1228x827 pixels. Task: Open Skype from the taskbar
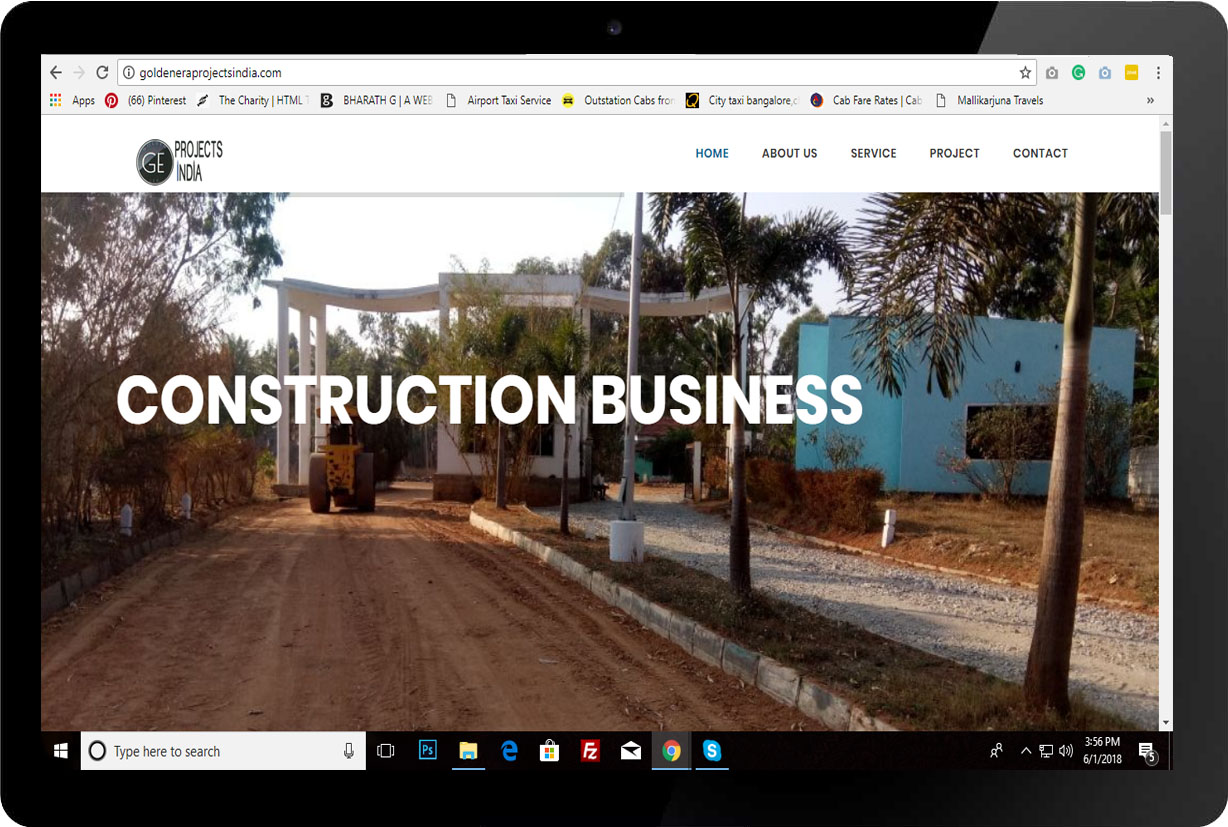[711, 751]
